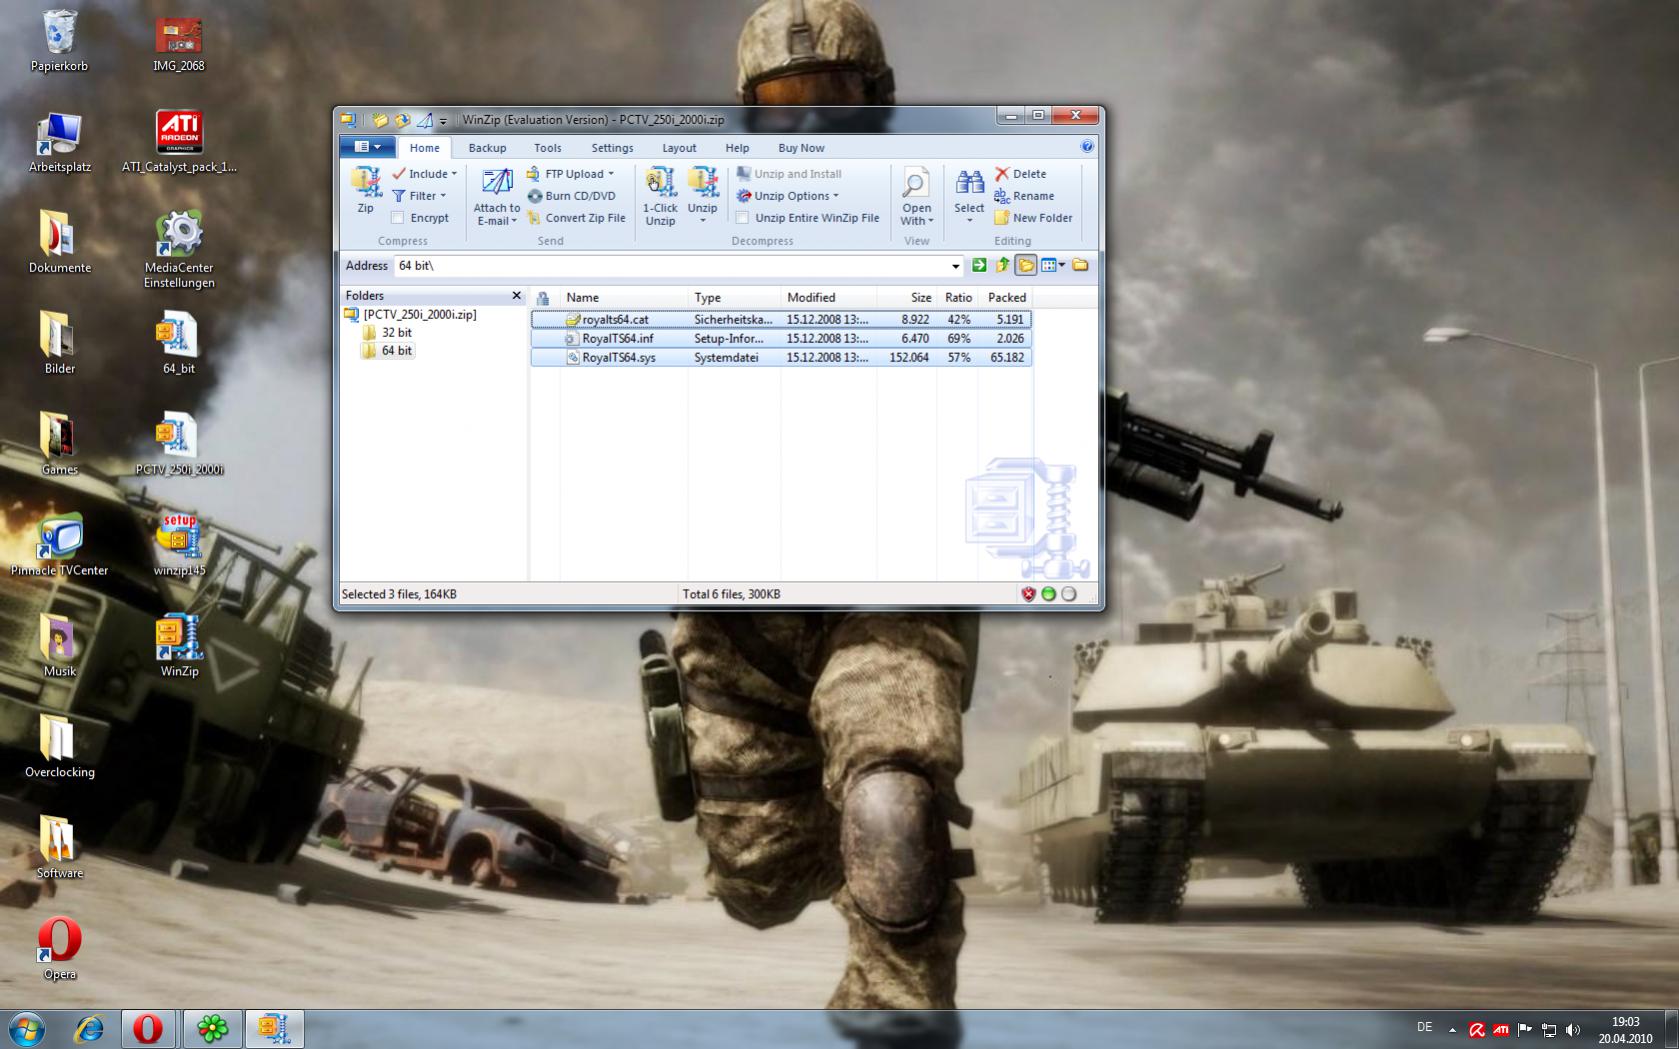Open the Papierkorb desktop icon
1679x1049 pixels.
[59, 40]
